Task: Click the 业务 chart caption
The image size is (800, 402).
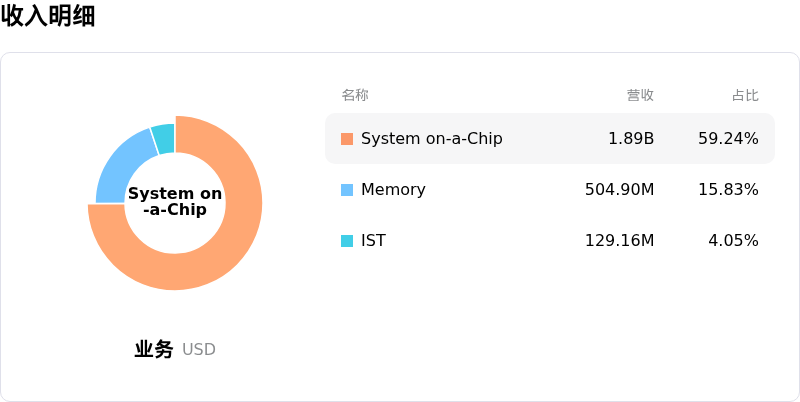Action: 154,349
